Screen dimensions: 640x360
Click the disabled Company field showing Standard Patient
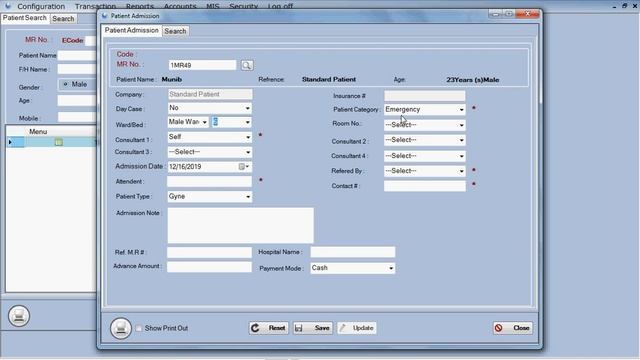(x=210, y=94)
